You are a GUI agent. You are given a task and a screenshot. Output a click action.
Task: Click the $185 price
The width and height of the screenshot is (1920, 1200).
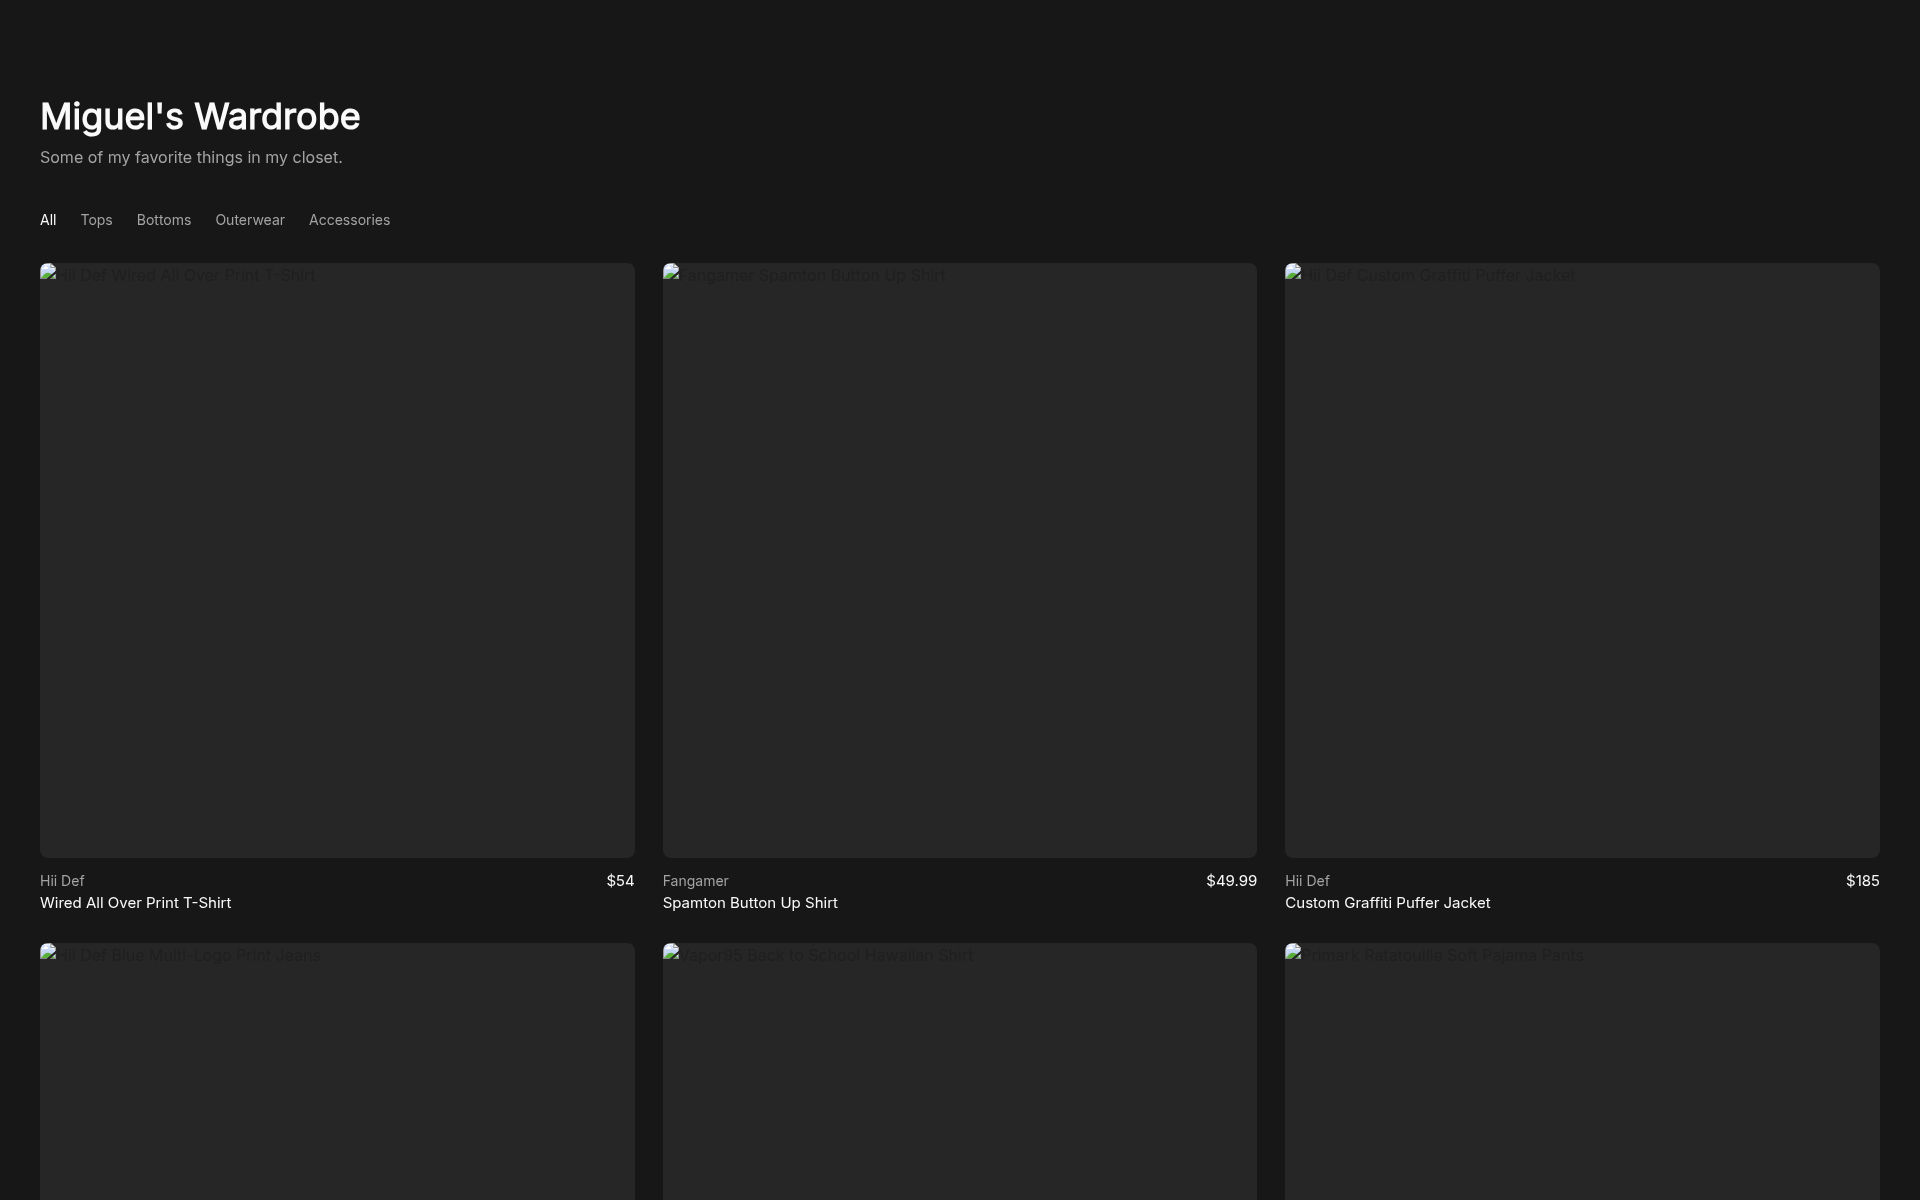(x=1862, y=881)
